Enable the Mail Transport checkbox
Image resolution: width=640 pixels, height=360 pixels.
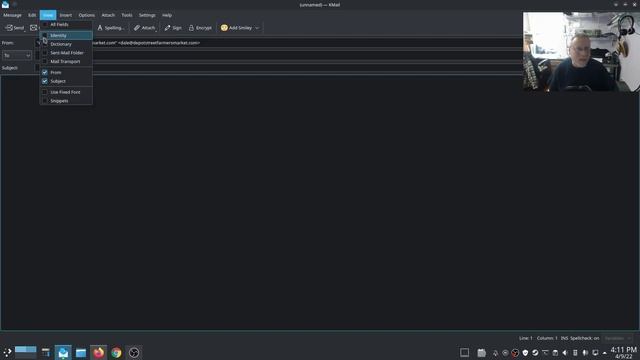45,61
